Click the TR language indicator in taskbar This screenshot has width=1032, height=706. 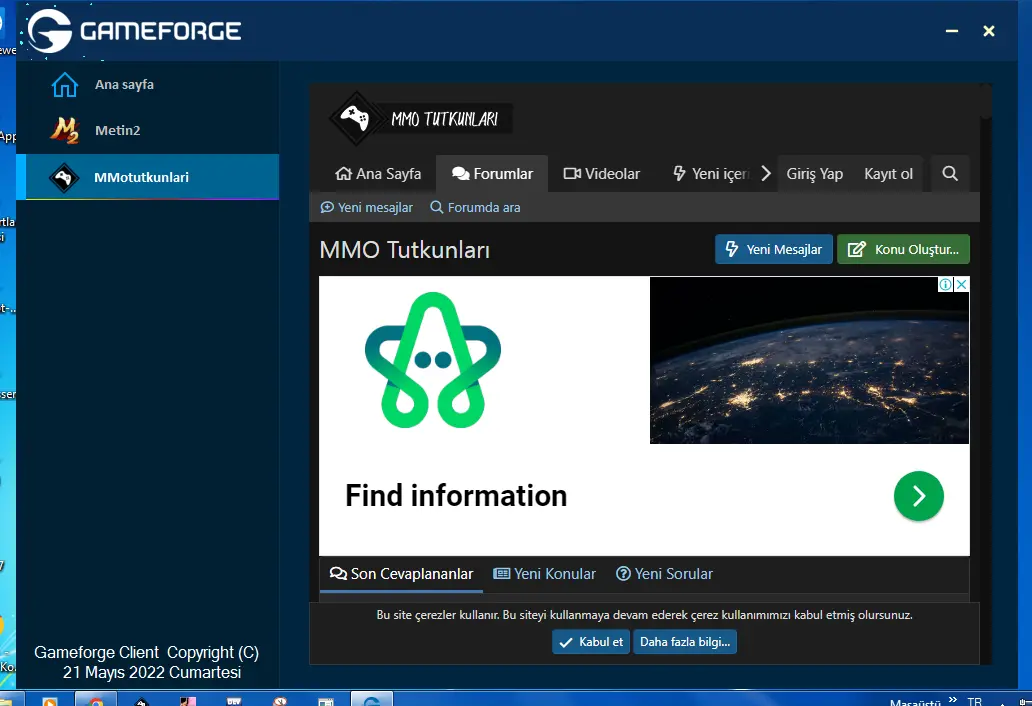point(975,701)
